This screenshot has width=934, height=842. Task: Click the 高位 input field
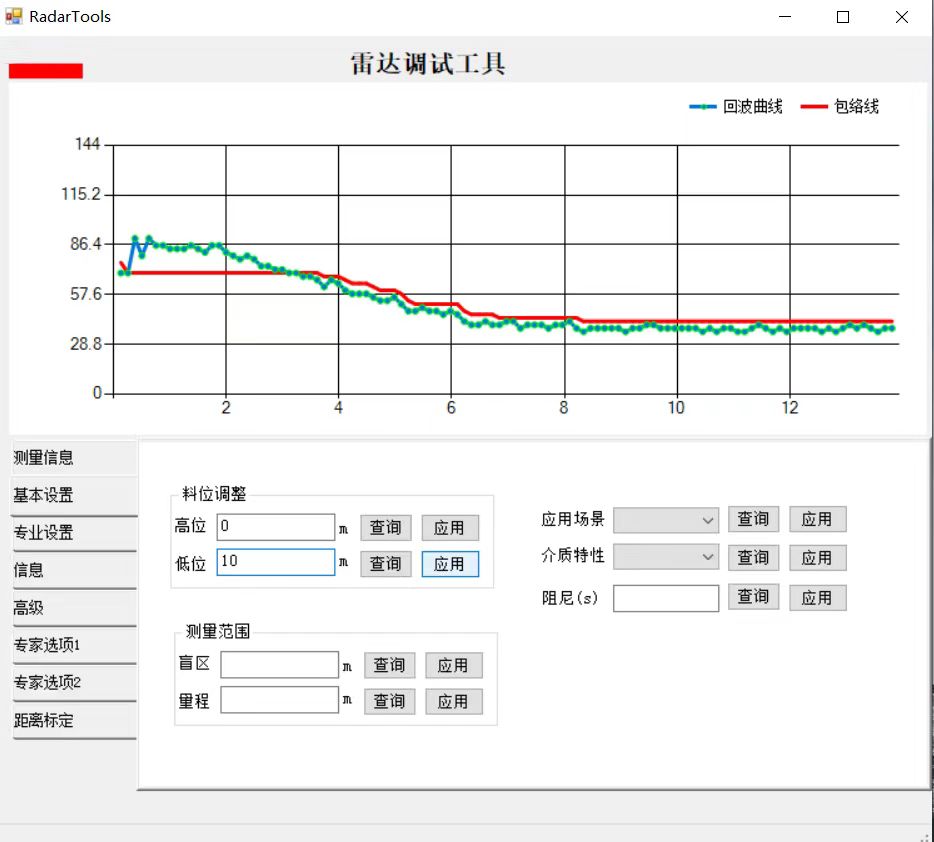point(275,527)
